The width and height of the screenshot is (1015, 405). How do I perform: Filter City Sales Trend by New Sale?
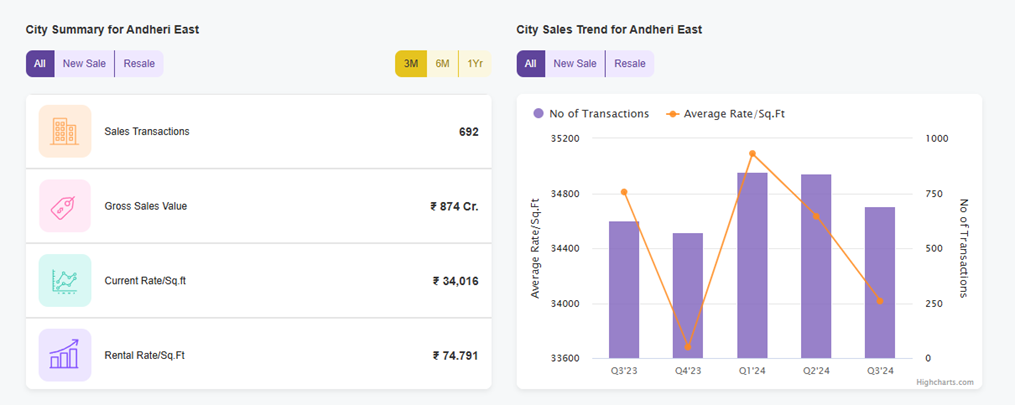coord(575,64)
